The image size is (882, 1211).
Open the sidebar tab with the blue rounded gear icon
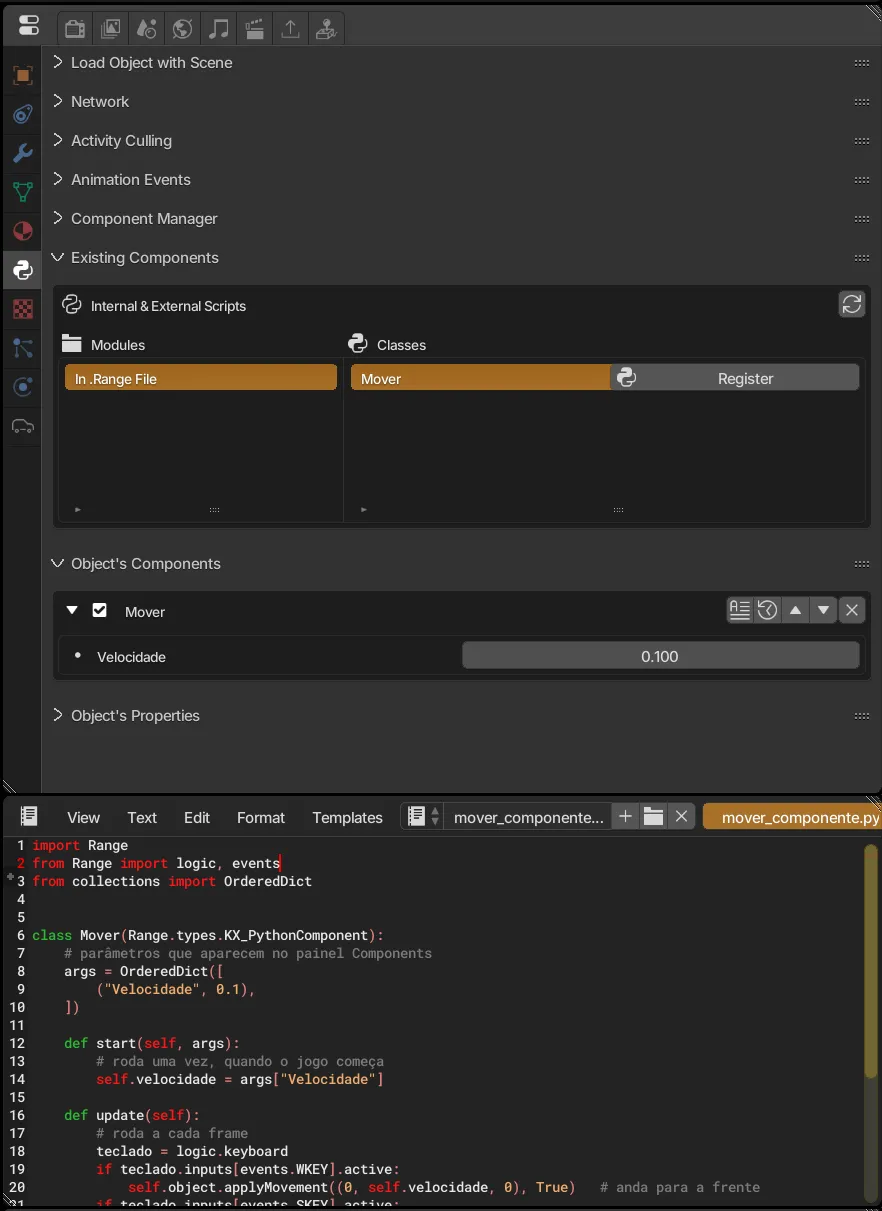pyautogui.click(x=22, y=114)
